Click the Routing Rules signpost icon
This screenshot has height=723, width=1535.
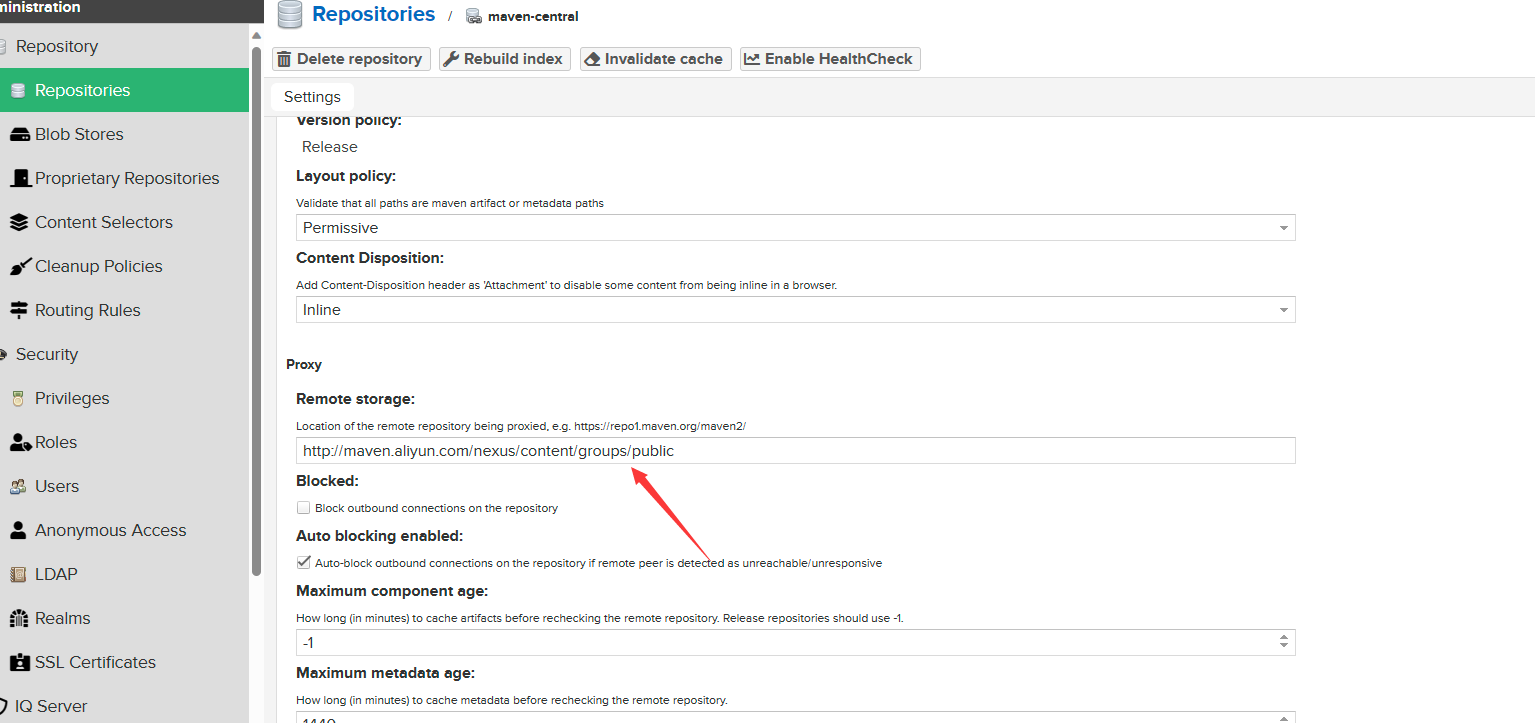point(19,310)
